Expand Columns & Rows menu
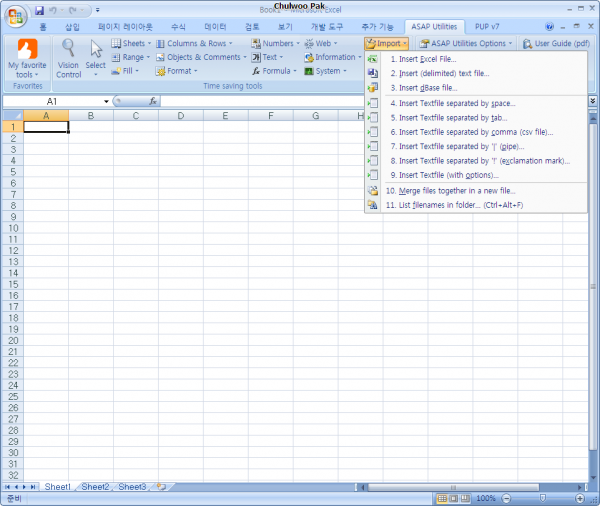This screenshot has height=506, width=600. 194,43
